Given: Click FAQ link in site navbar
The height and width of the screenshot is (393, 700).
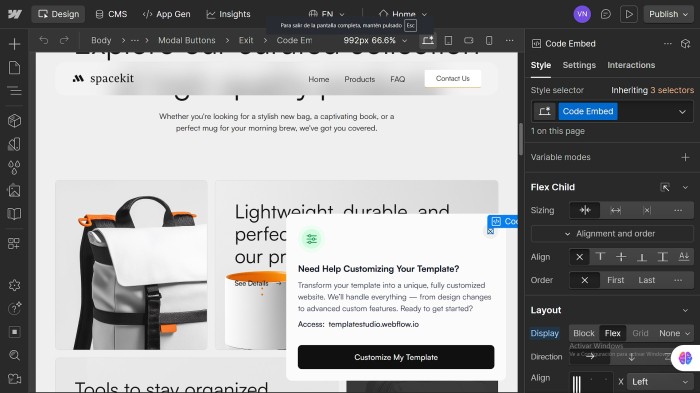Looking at the screenshot, I should [x=397, y=79].
